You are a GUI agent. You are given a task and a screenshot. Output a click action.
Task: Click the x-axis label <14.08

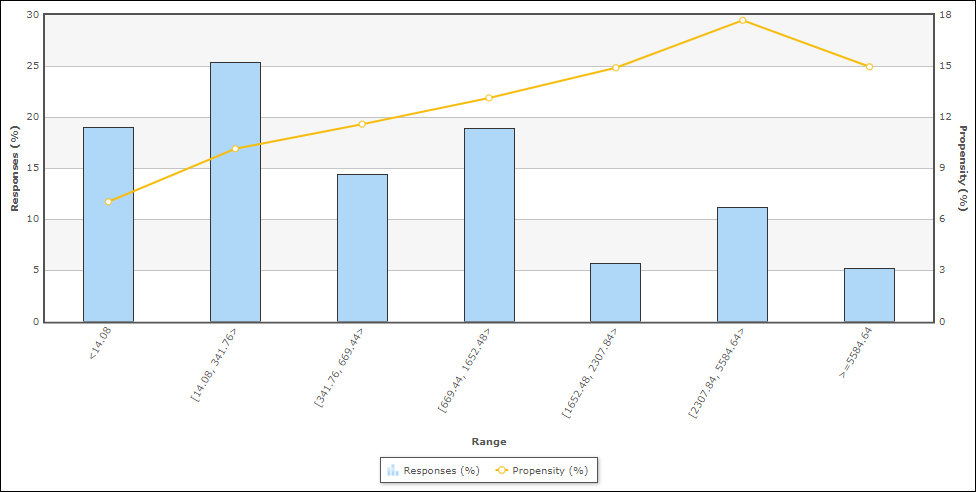(x=100, y=343)
